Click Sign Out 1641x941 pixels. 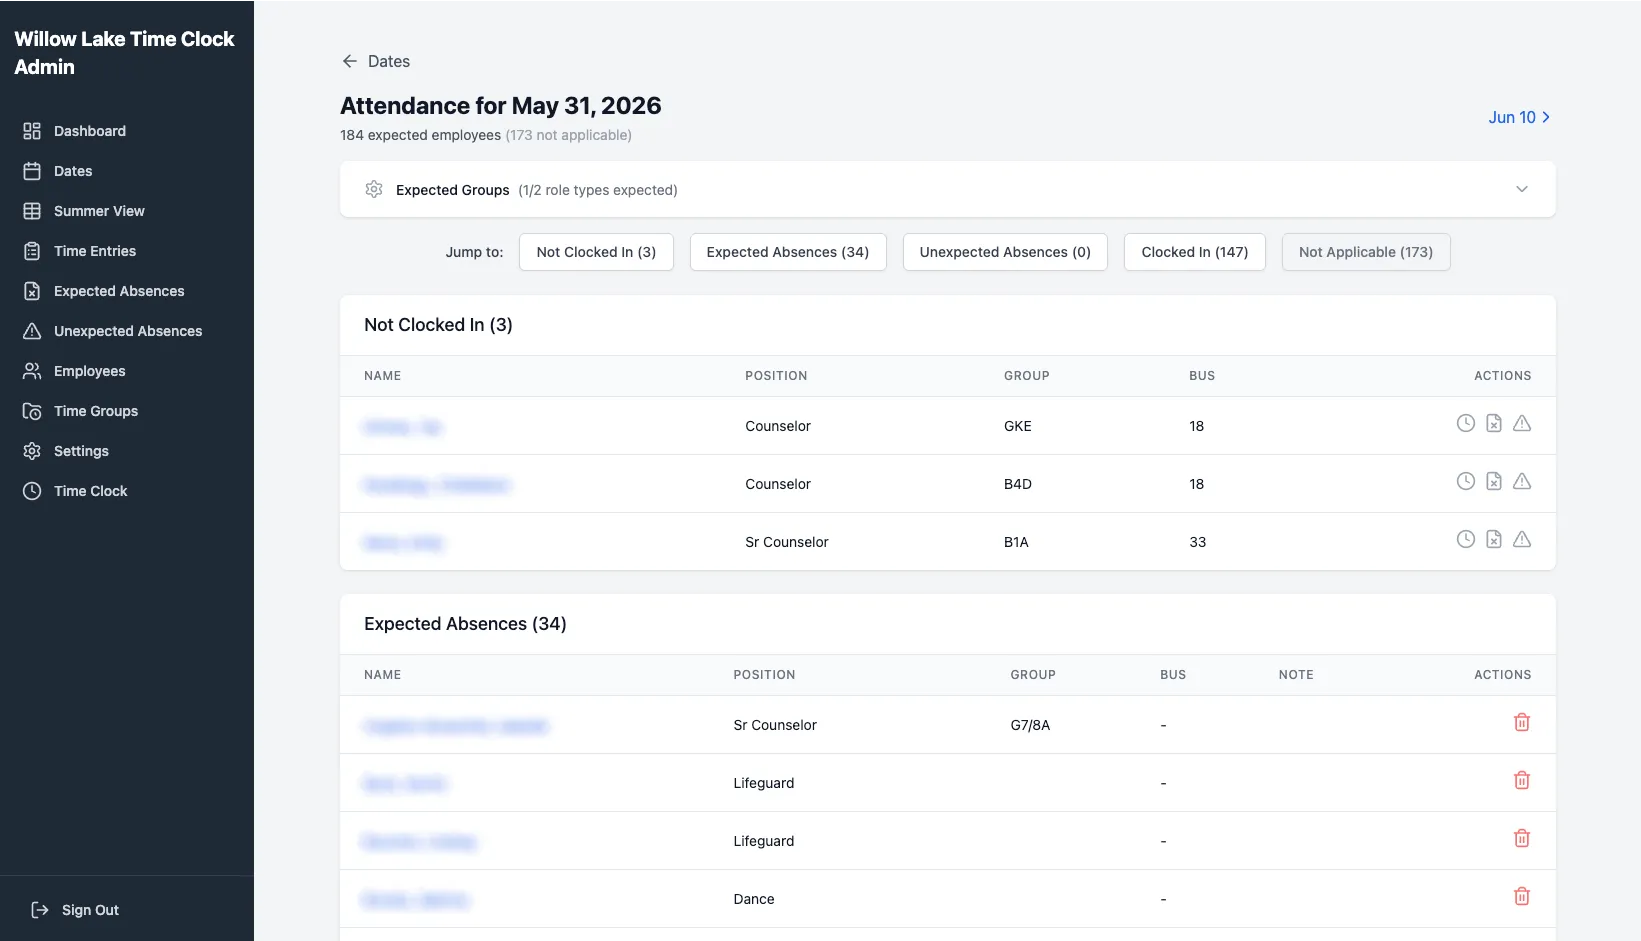click(x=75, y=910)
